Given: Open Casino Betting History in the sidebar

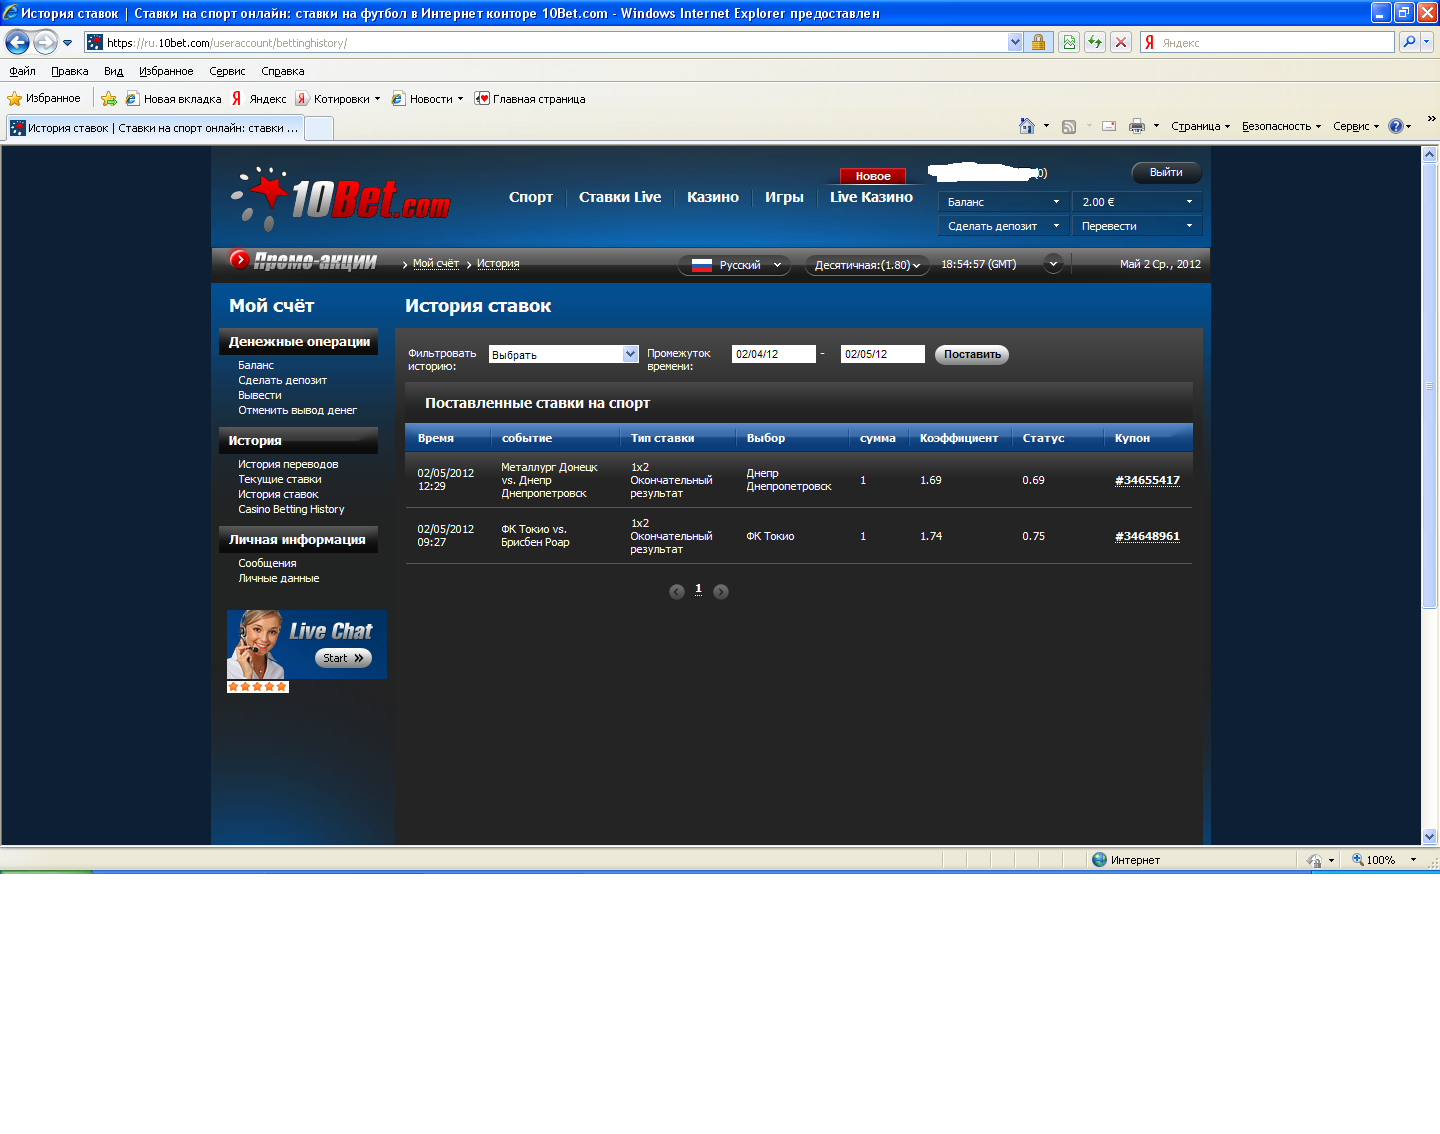Looking at the screenshot, I should [x=291, y=509].
